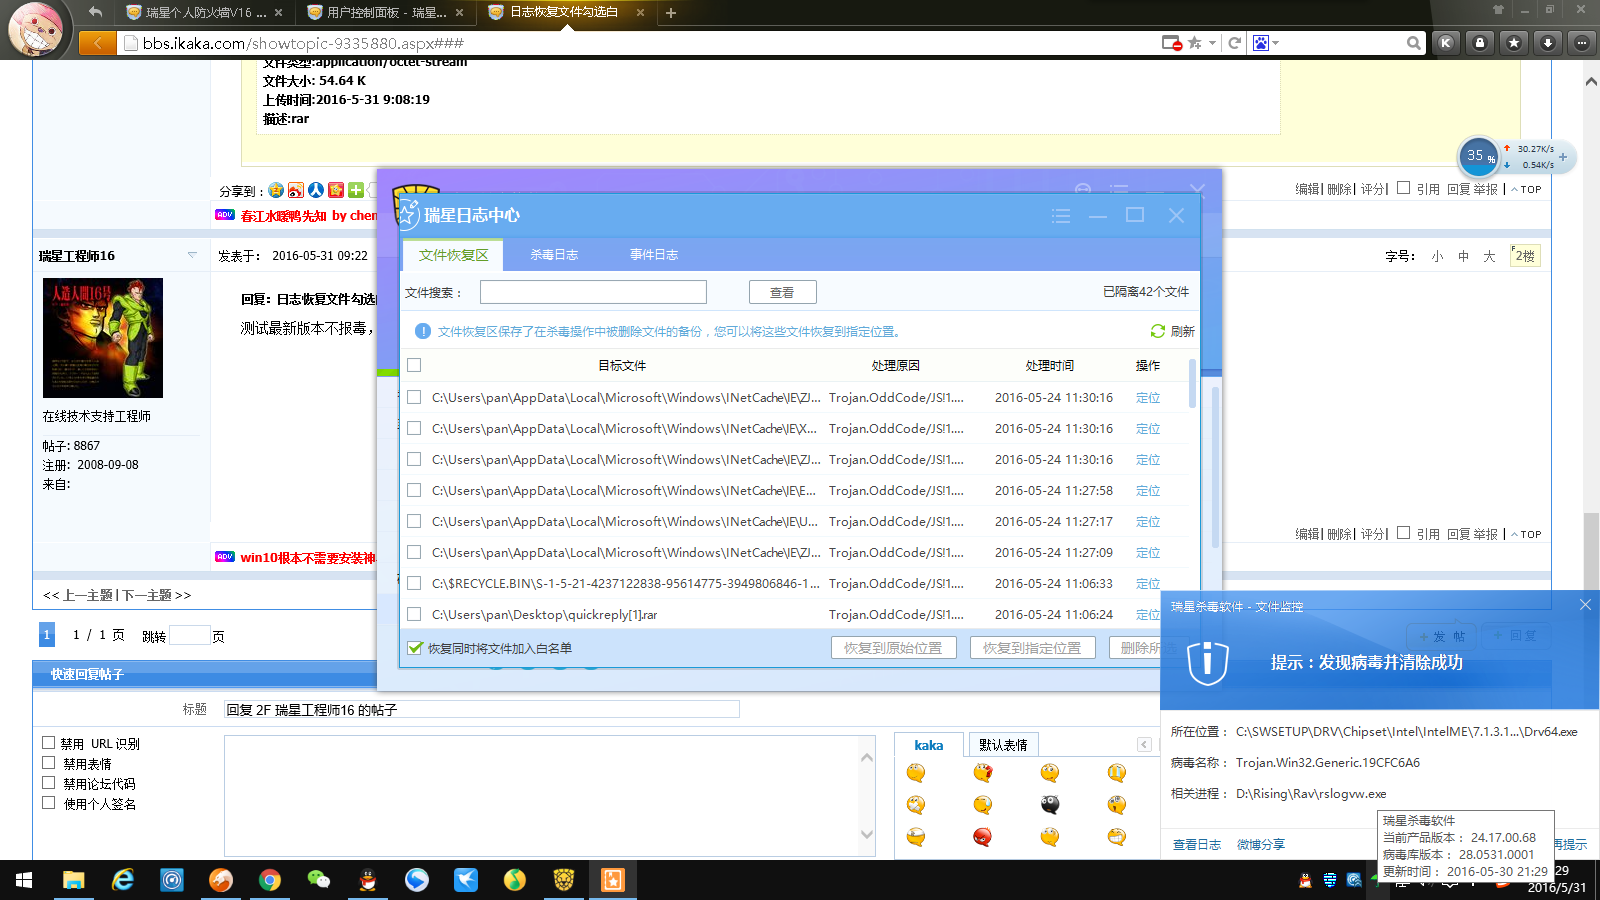Screen dimensions: 1600x900
Task: Click 查看日志 in virus alert
Action: tap(1197, 845)
